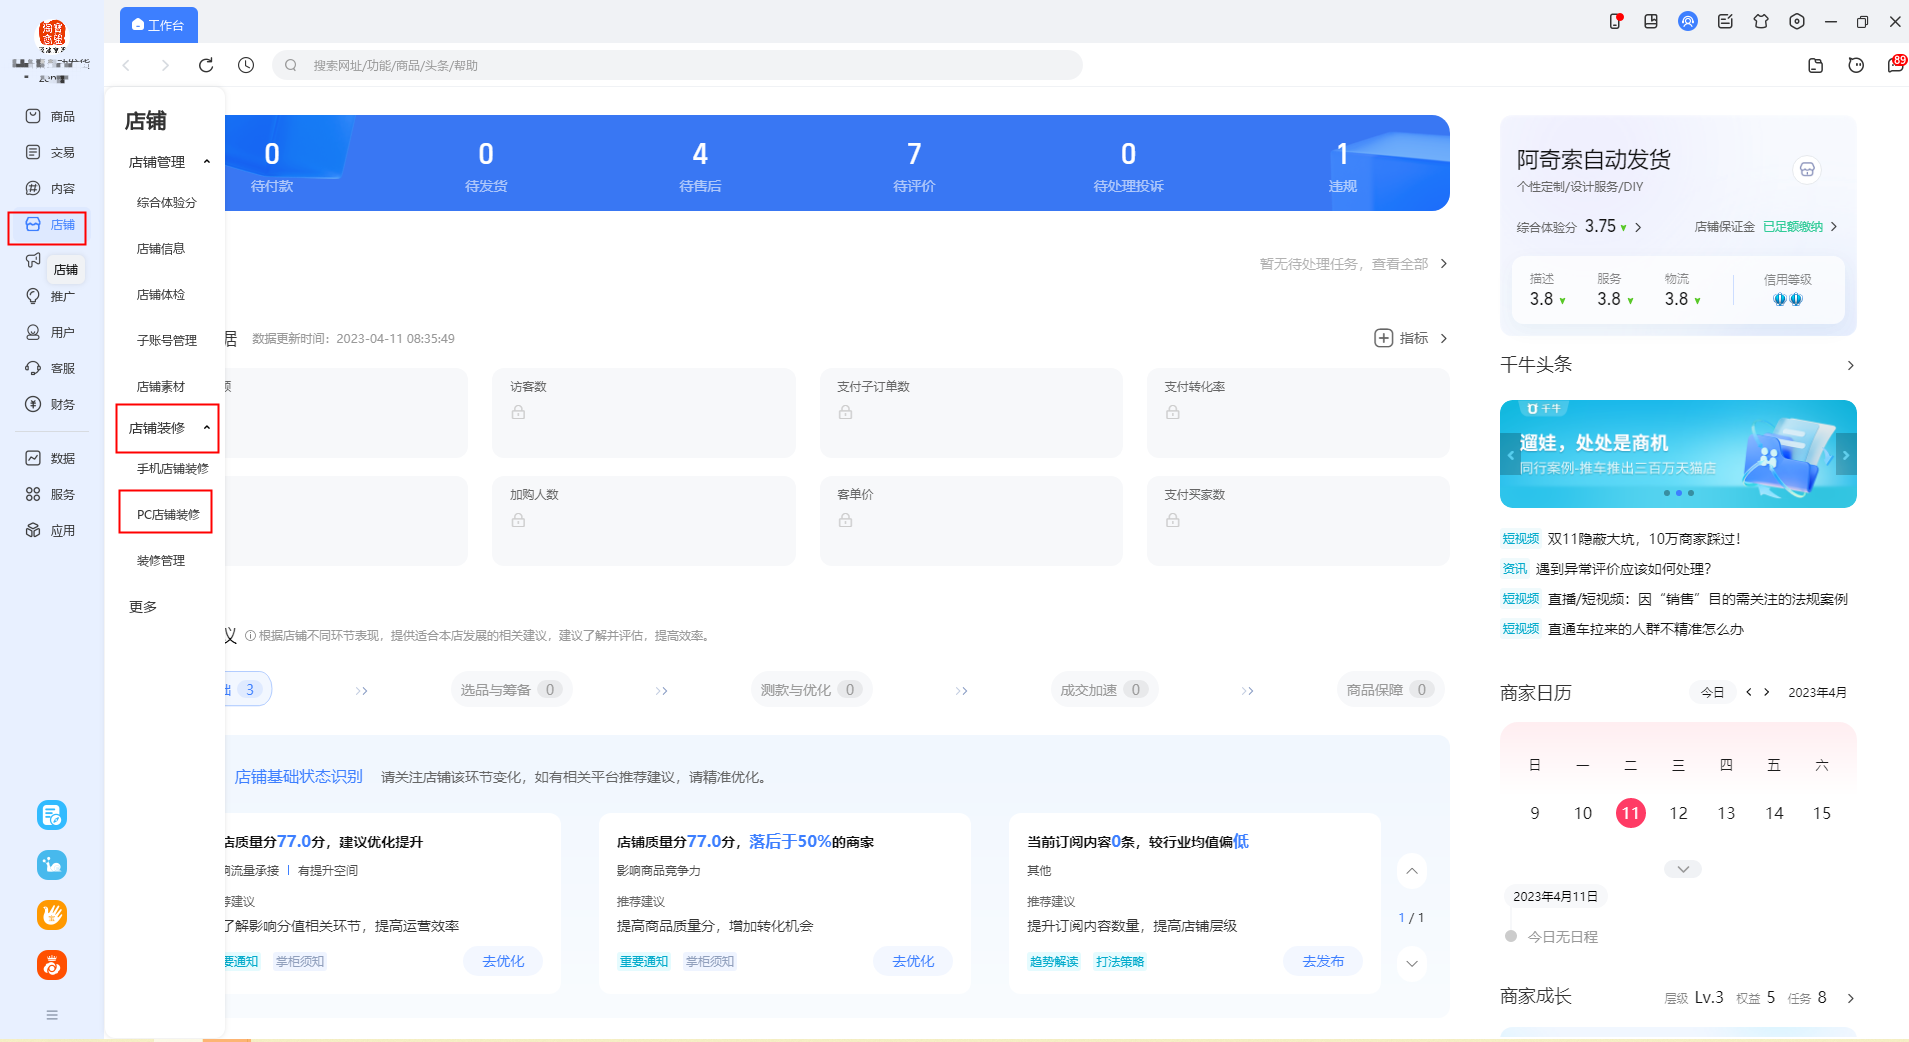1909x1042 pixels.
Task: Switch to the 工作台 tab
Action: [159, 25]
